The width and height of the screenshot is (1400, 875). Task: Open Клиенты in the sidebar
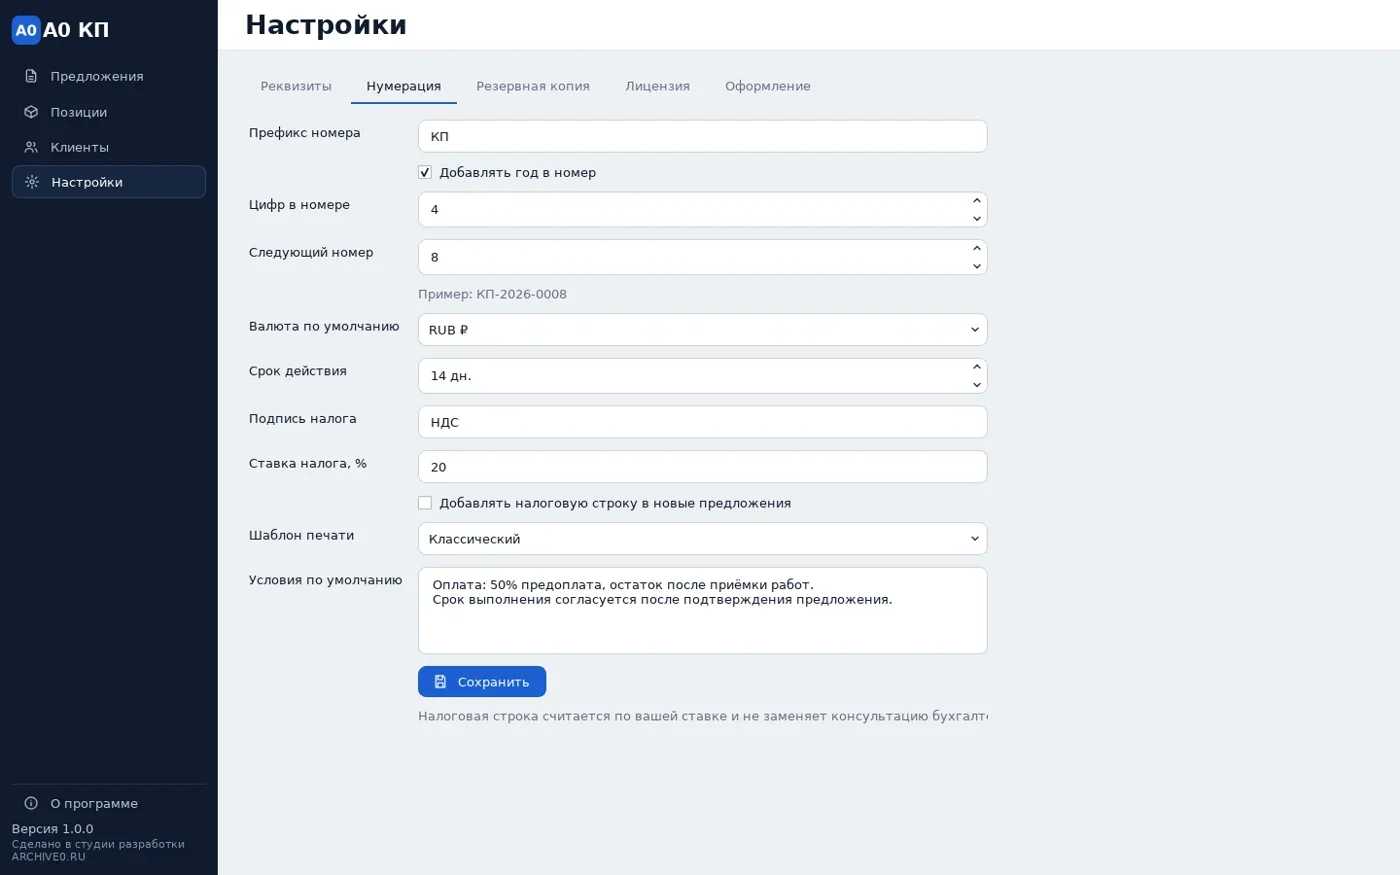coord(109,147)
